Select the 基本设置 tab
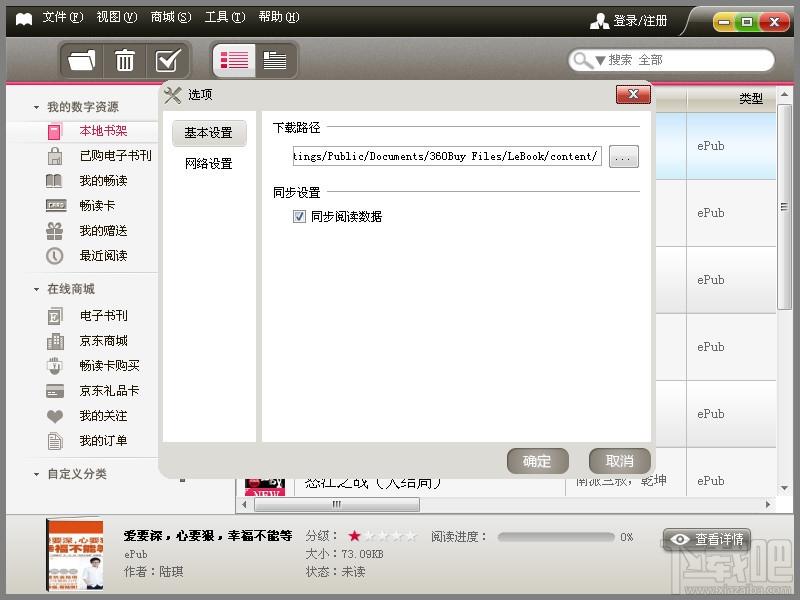The height and width of the screenshot is (600, 800). [x=209, y=133]
